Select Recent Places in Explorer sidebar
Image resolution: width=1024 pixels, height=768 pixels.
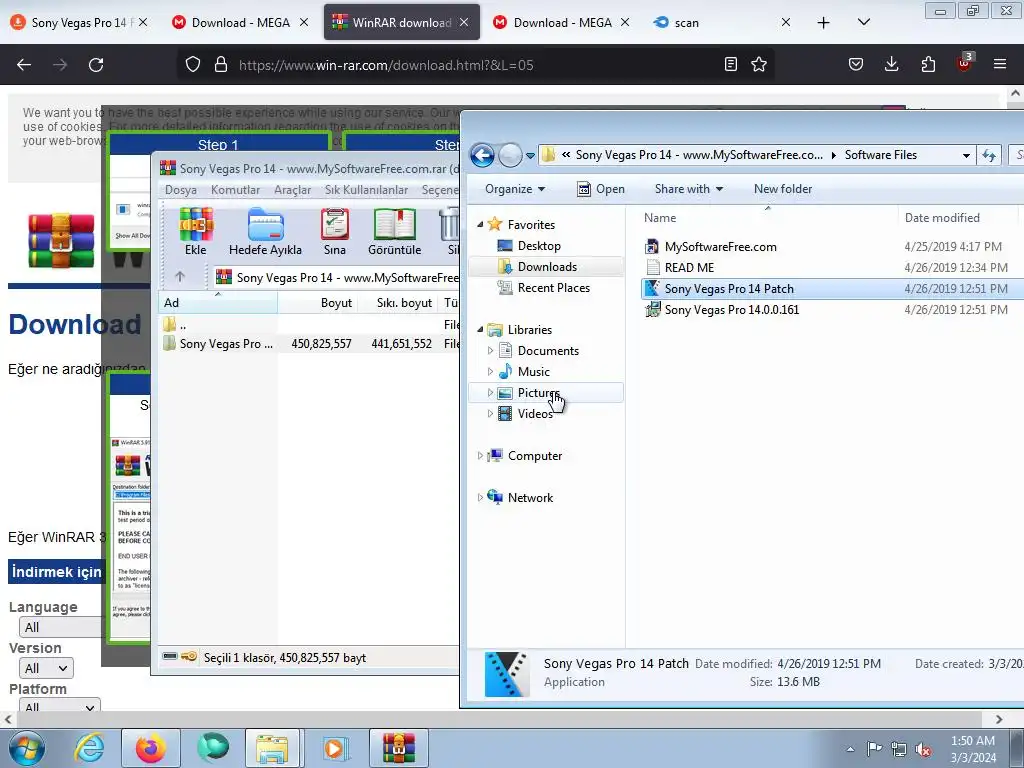click(x=553, y=287)
